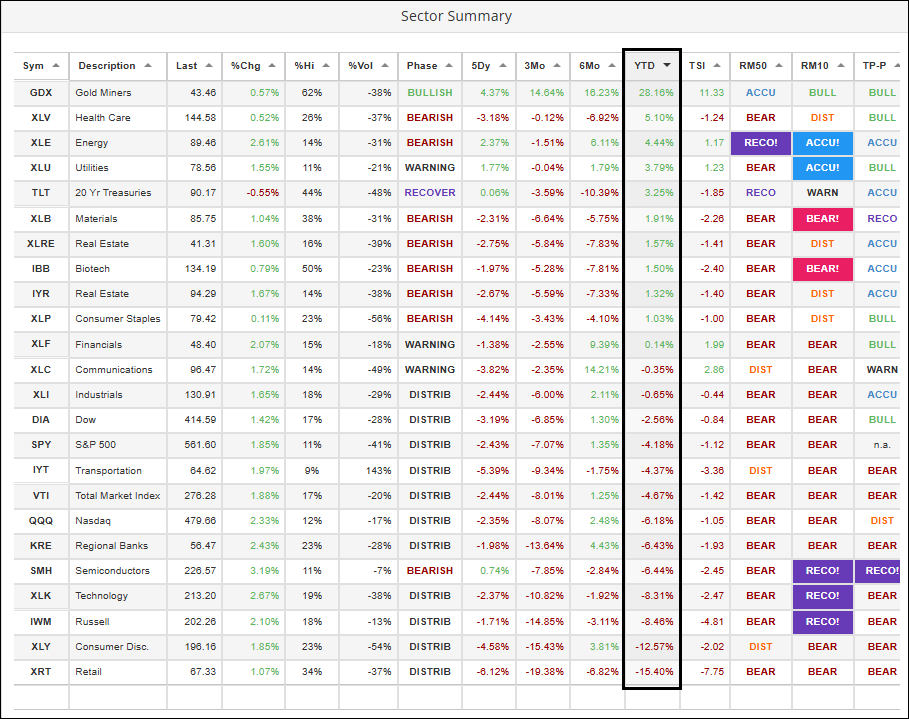909x719 pixels.
Task: Toggle YTD descending sort arrow
Action: coord(667,66)
